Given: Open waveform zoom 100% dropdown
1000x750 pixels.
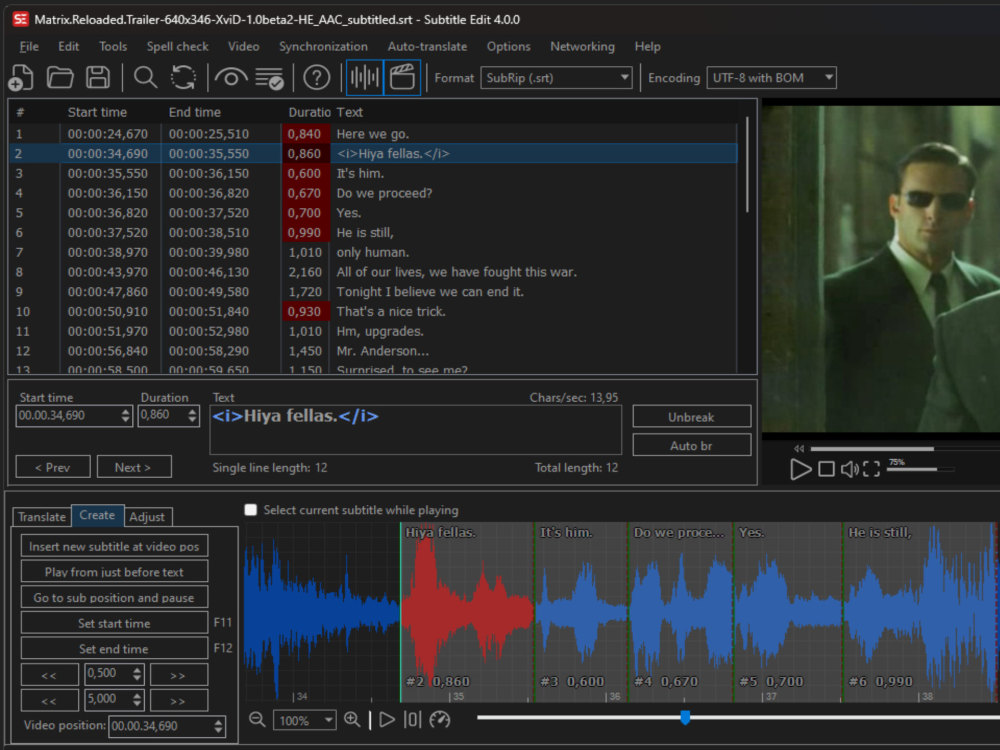Looking at the screenshot, I should (x=305, y=721).
